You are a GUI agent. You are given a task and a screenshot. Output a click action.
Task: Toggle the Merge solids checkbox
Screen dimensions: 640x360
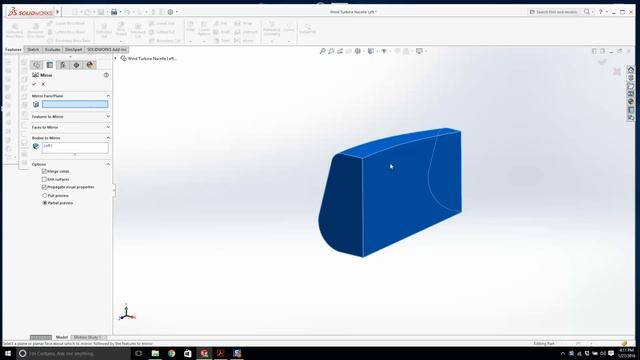pos(44,171)
